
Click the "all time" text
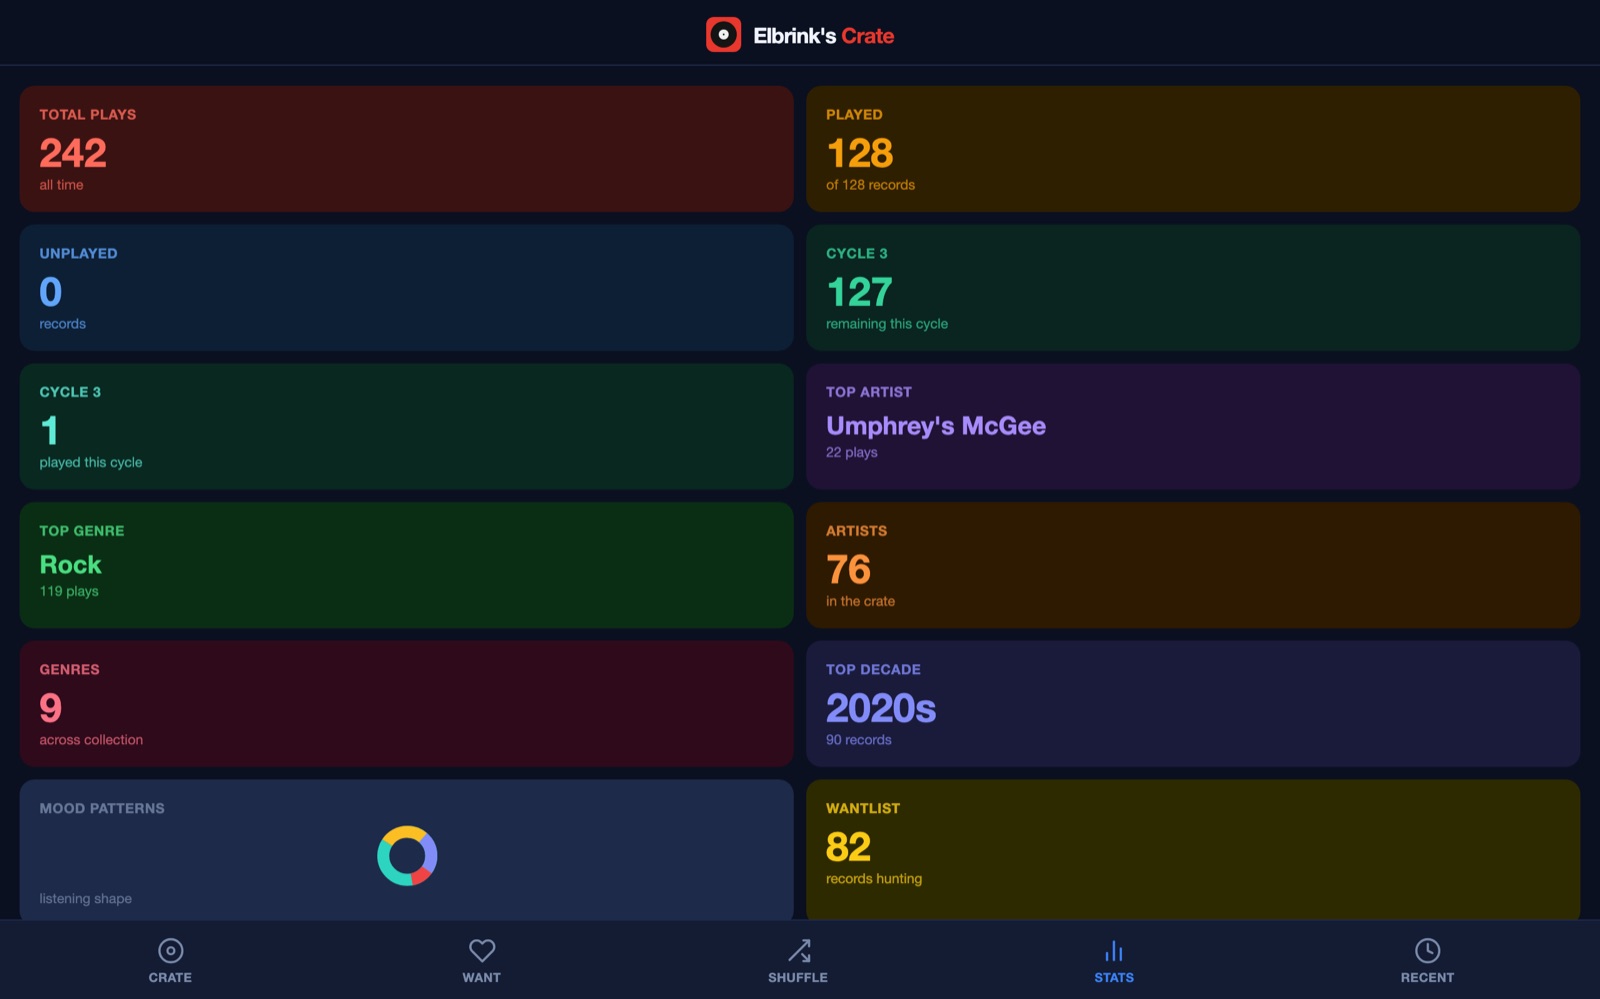coord(61,185)
